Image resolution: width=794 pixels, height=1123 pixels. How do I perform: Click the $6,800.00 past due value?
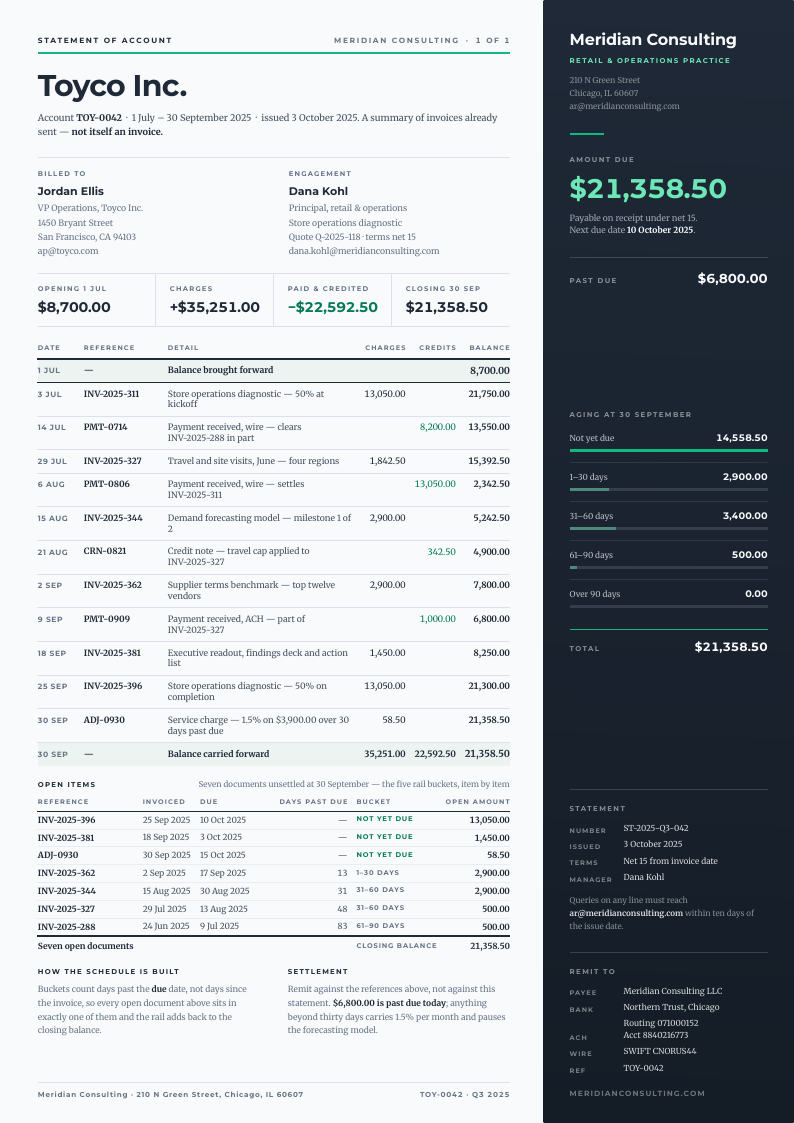(x=732, y=279)
